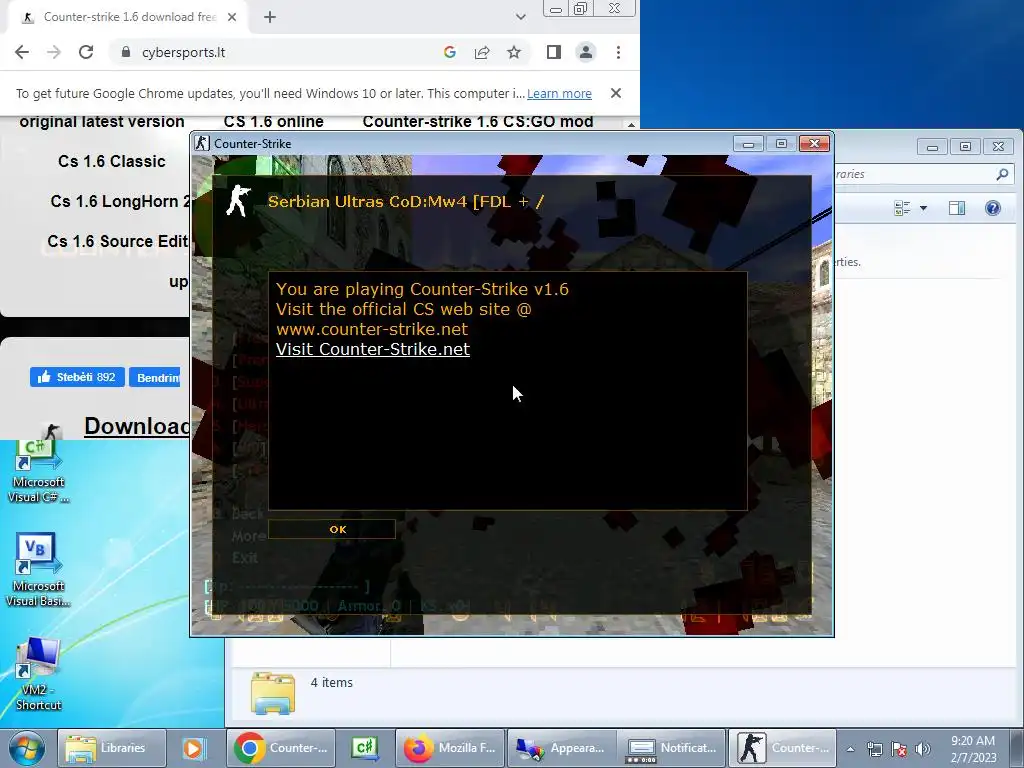Open Cs 1.6 LongHorn link
1024x768 pixels.
[x=120, y=201]
